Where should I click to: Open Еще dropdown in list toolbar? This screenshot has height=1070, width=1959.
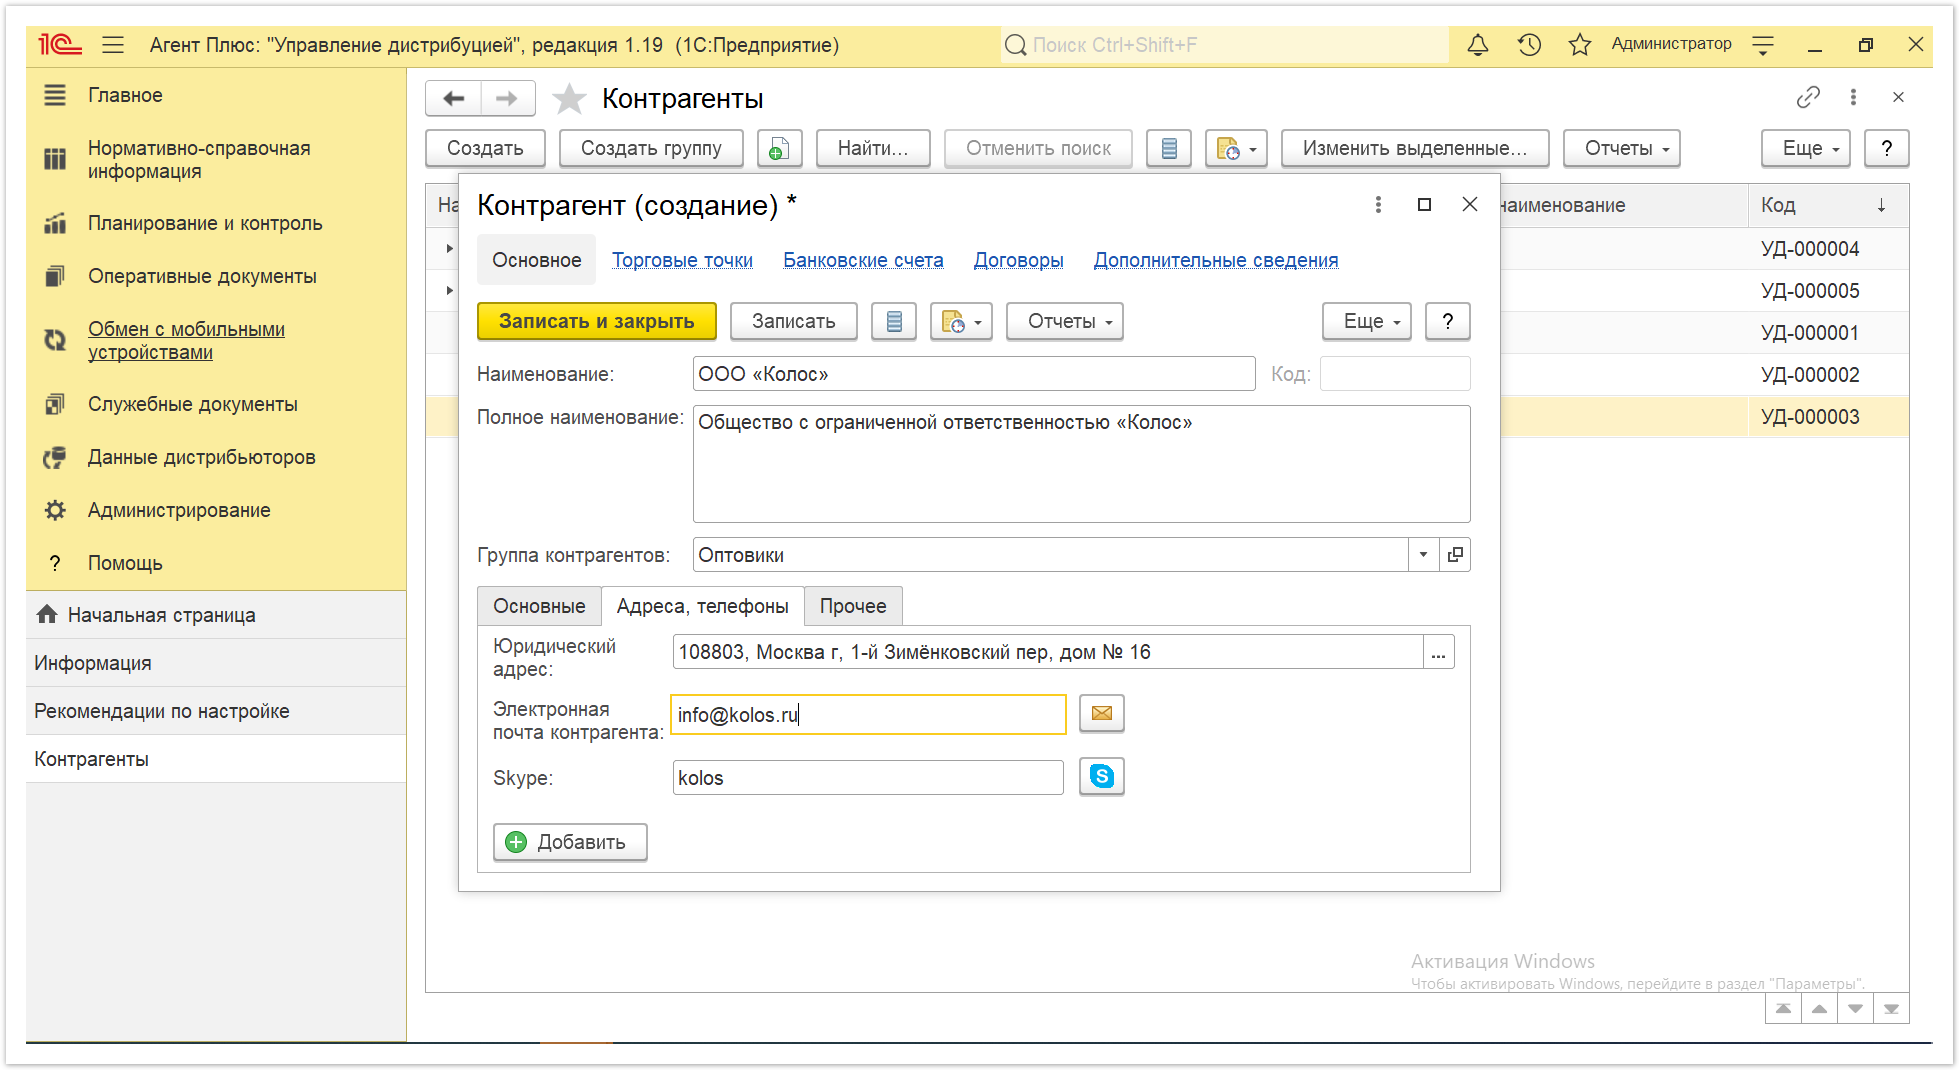click(x=1805, y=148)
